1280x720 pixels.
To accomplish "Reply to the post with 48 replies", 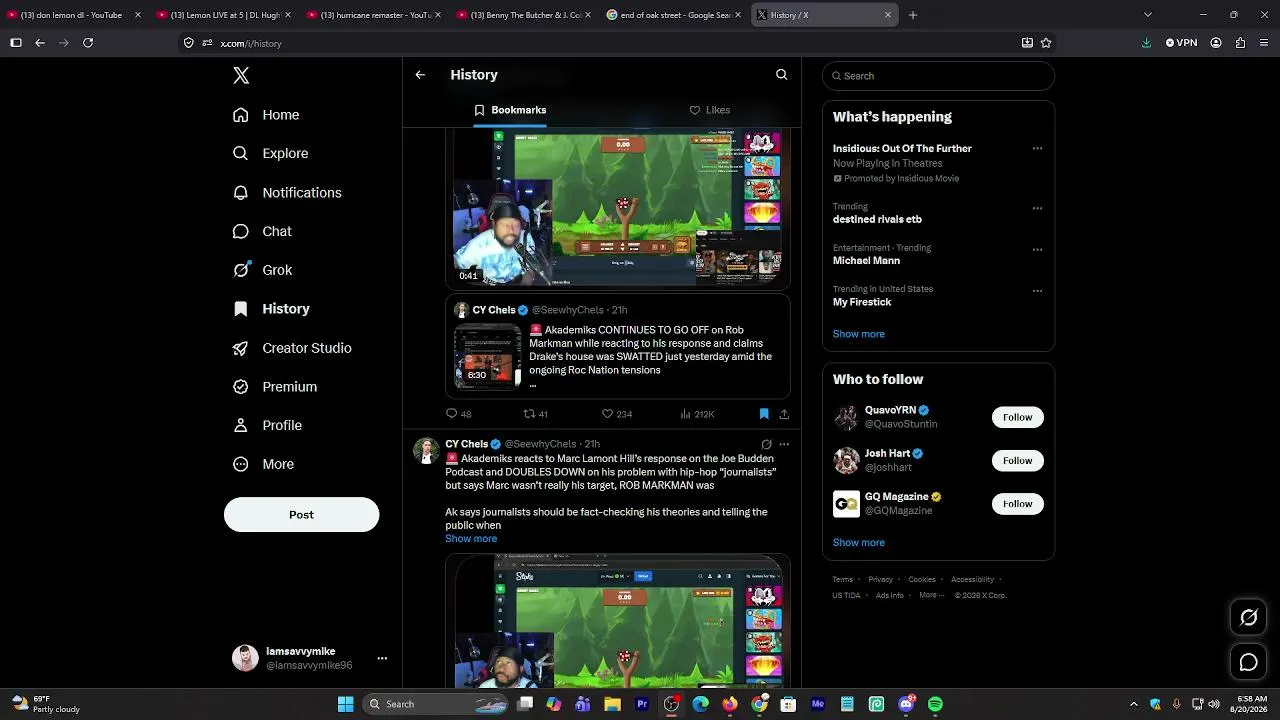I will pyautogui.click(x=459, y=414).
